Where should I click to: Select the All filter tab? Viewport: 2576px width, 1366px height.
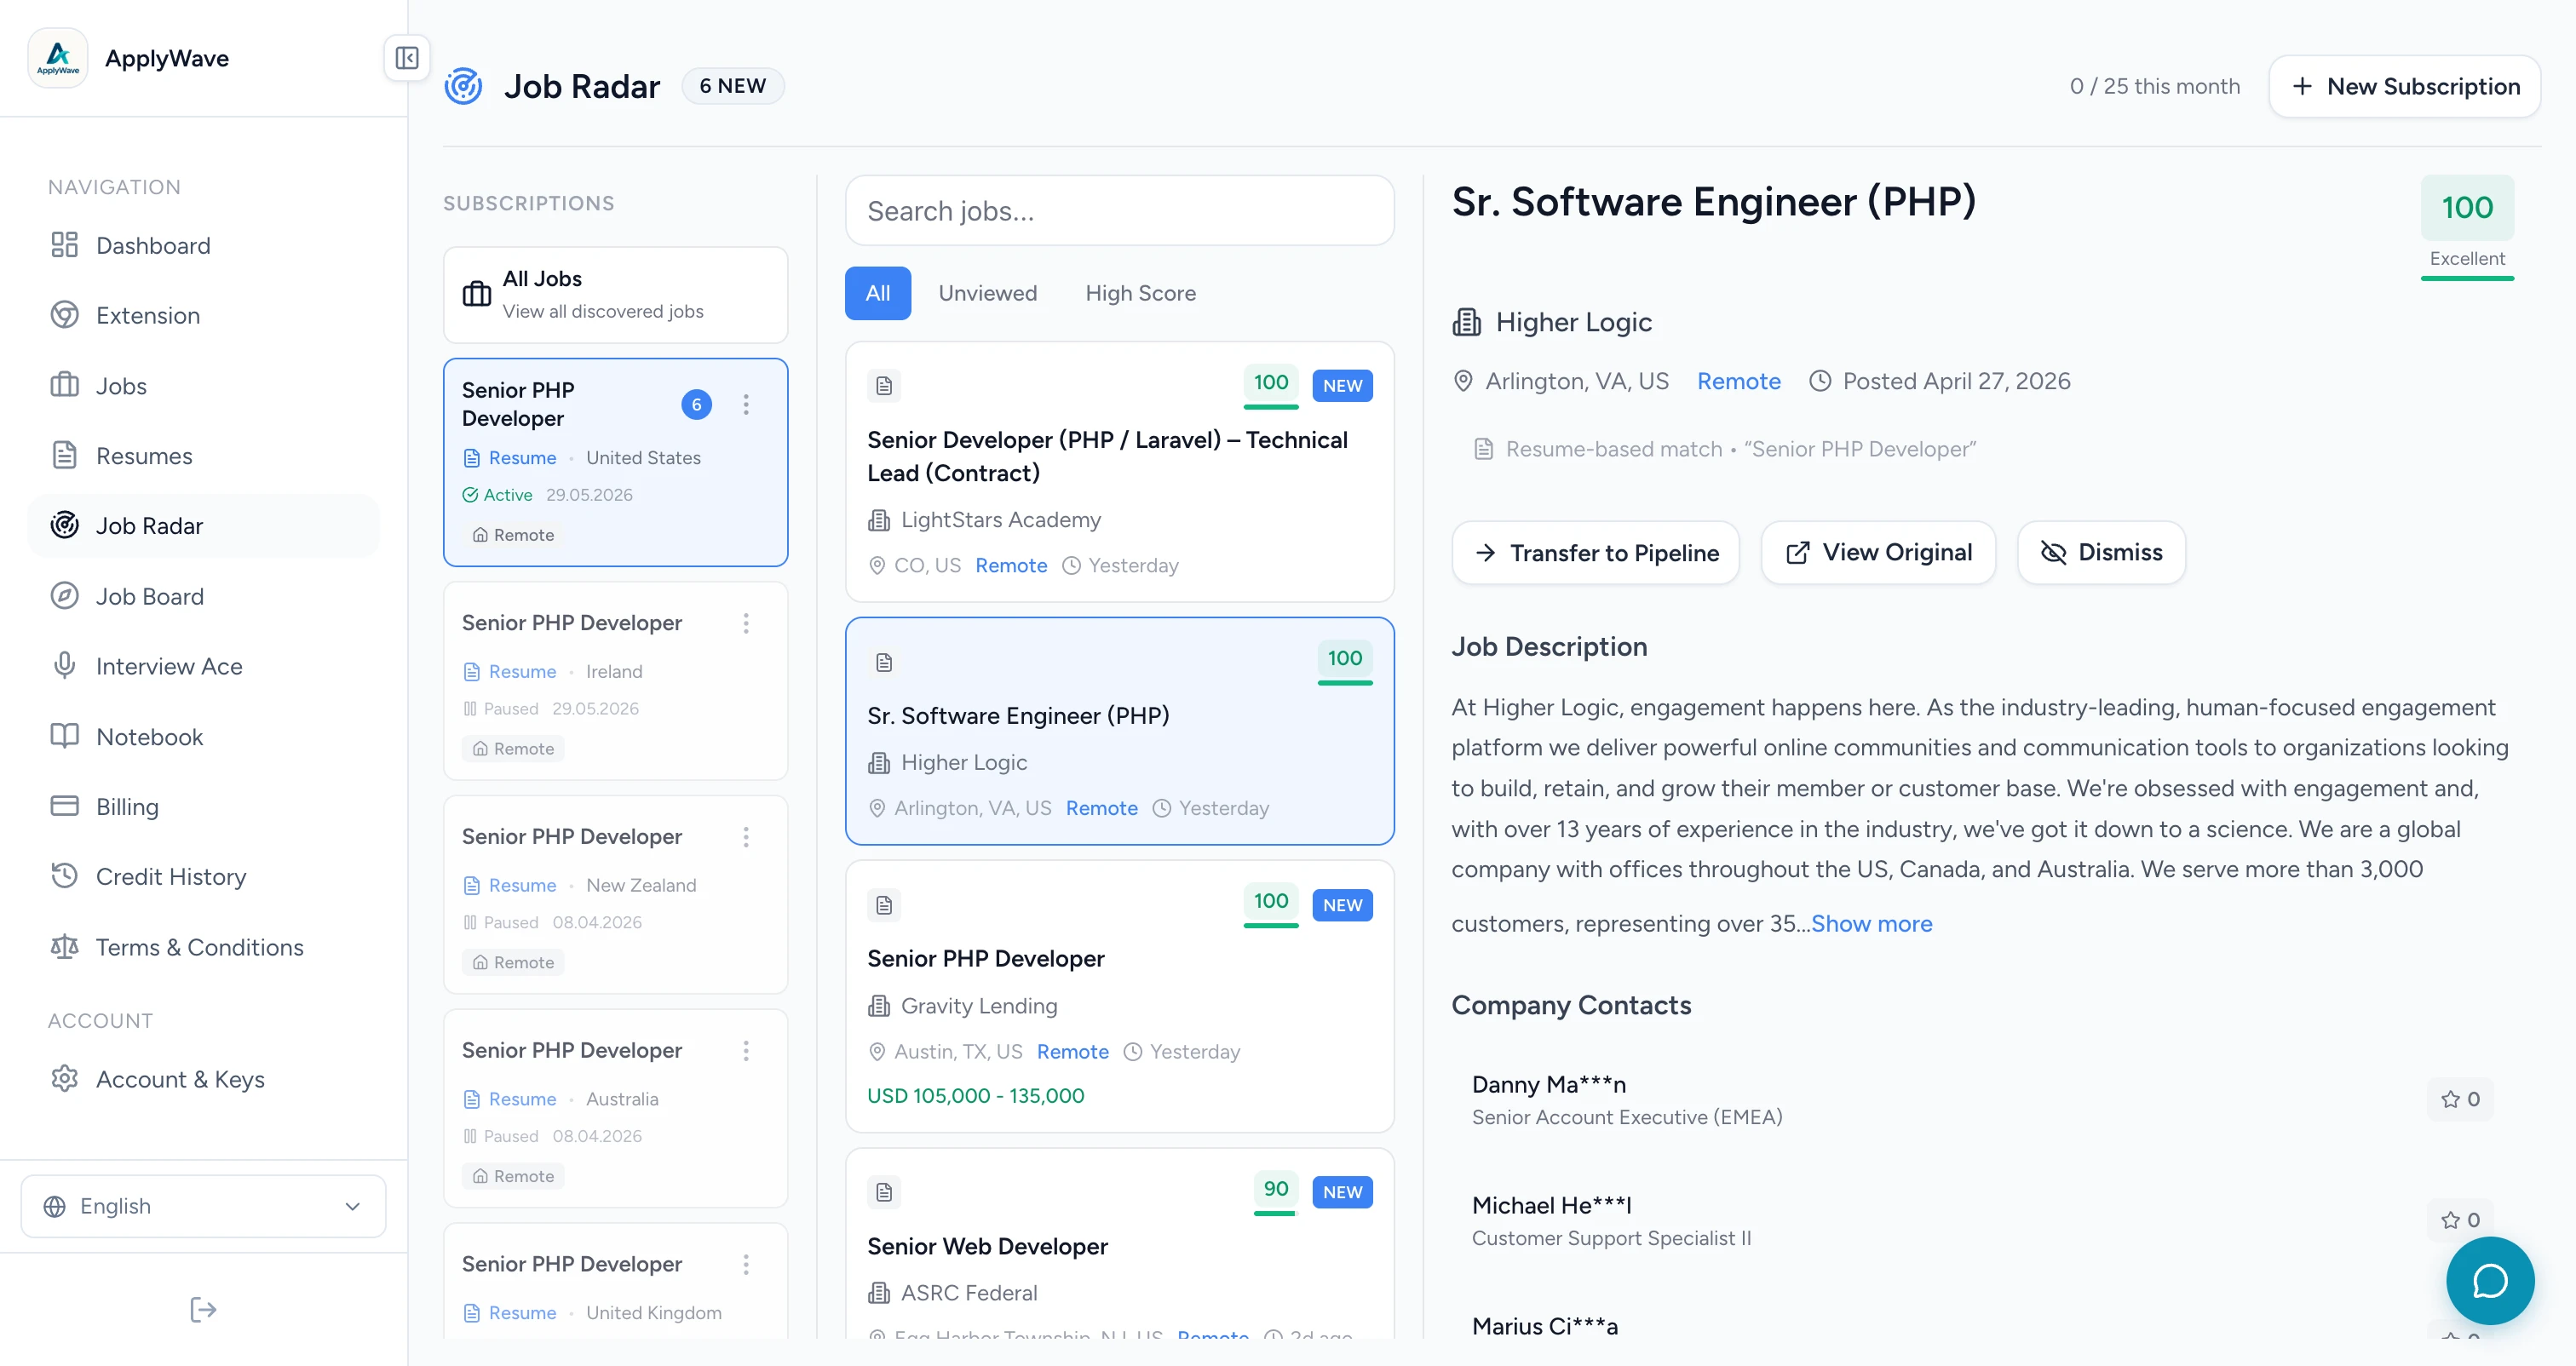point(878,293)
